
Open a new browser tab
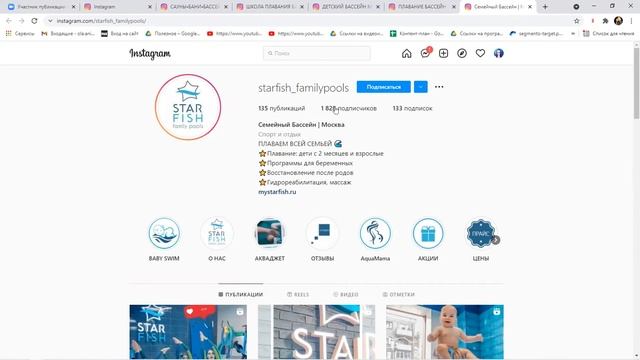(x=545, y=7)
